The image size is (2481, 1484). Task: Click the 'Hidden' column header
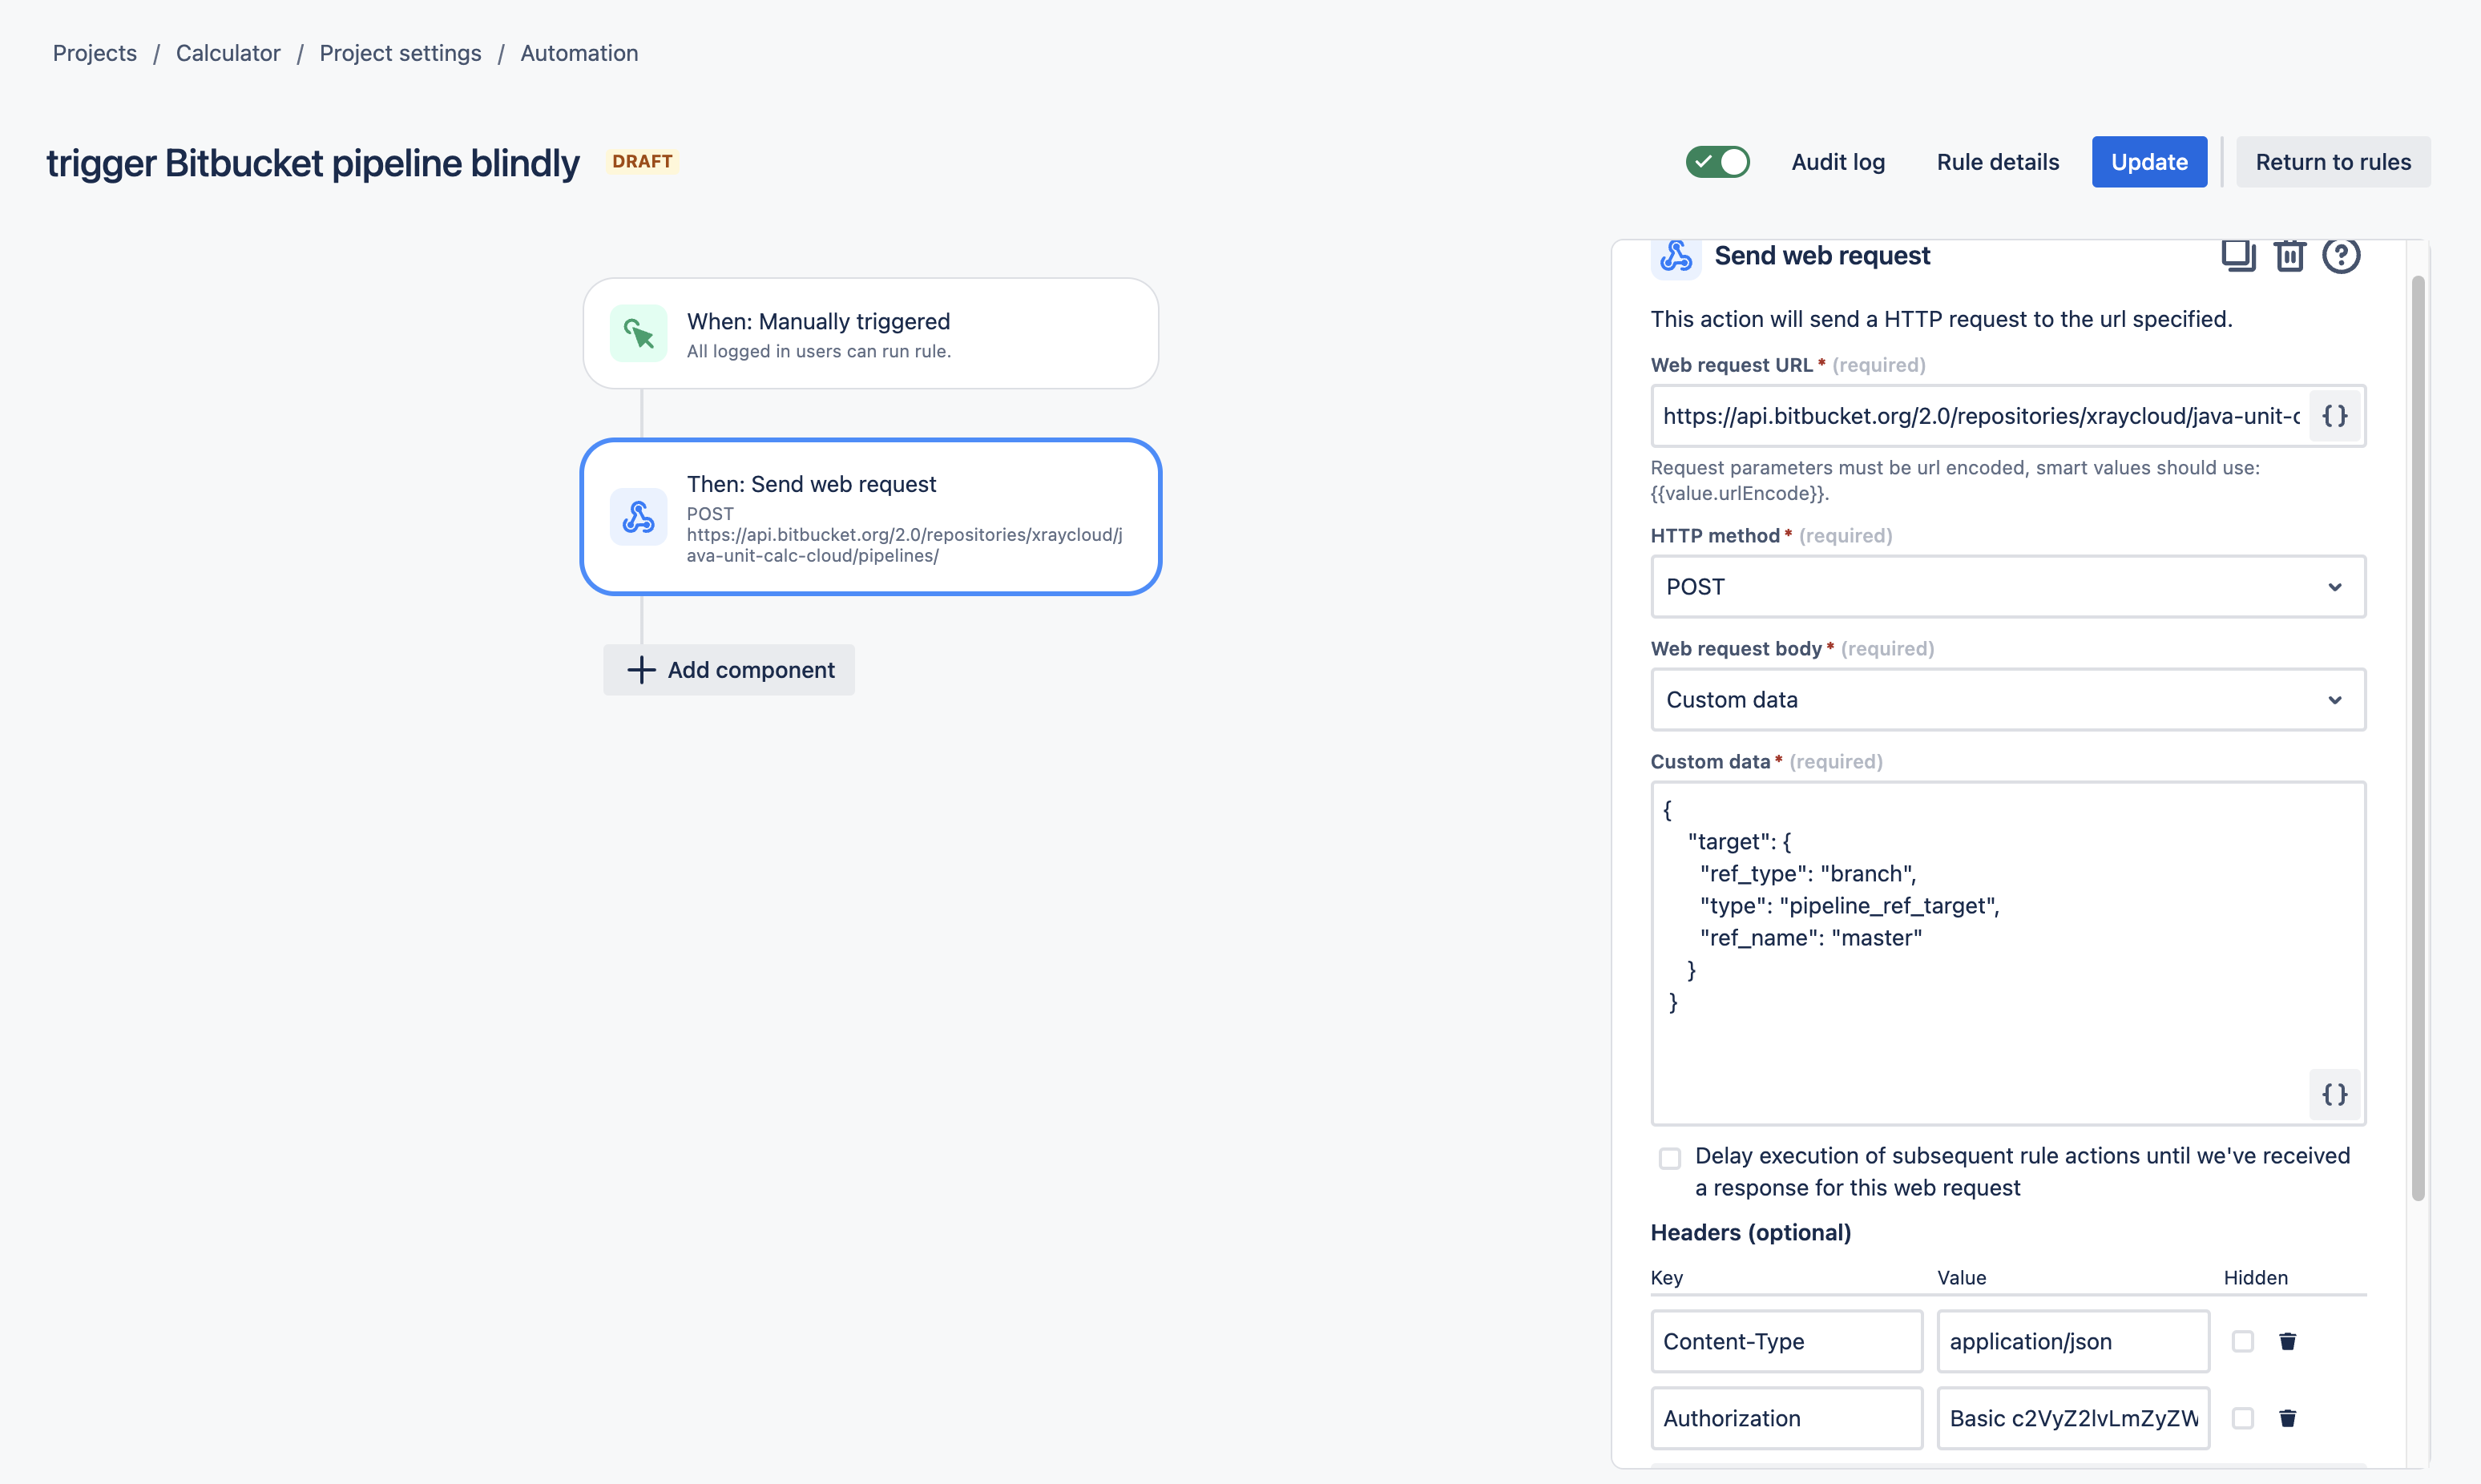[x=2255, y=1277]
